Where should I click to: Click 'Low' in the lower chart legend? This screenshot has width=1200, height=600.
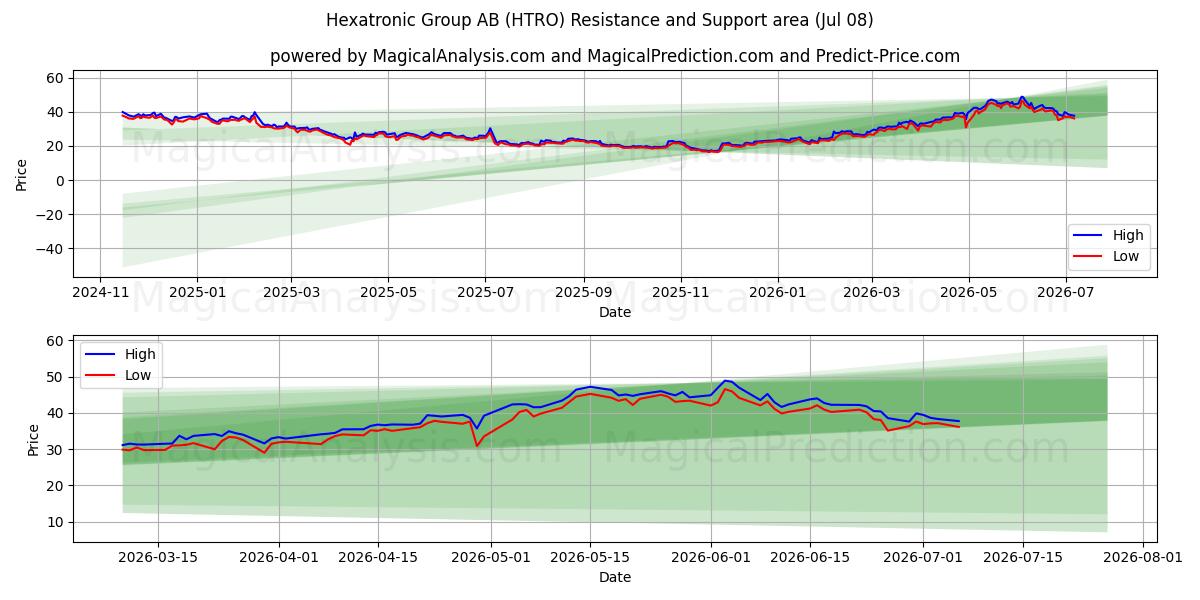[138, 375]
